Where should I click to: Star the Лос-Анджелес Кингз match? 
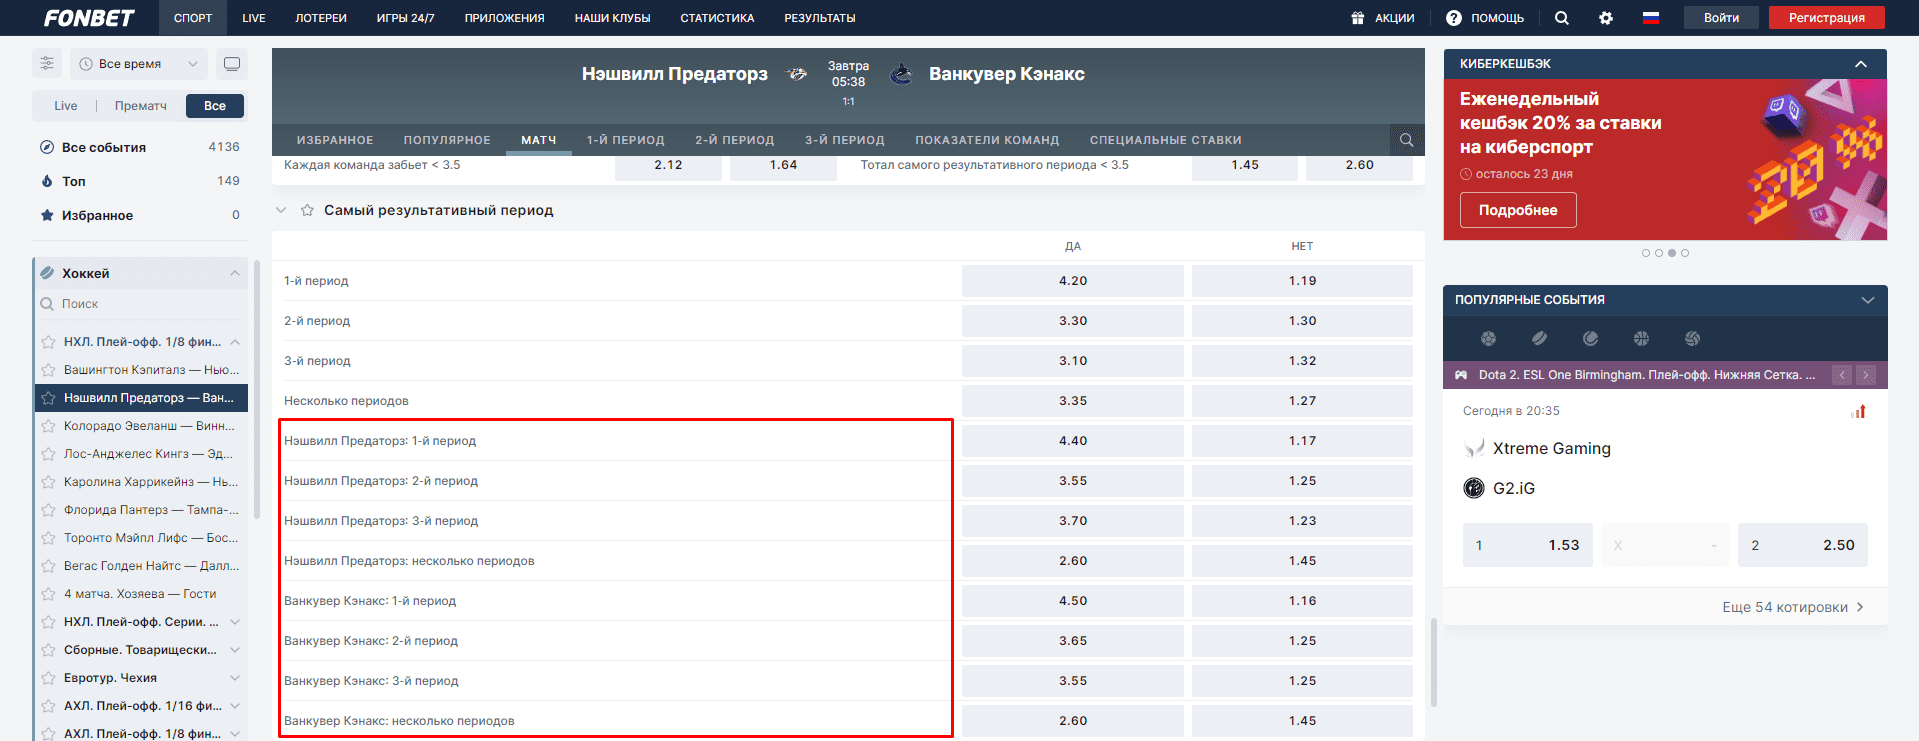point(48,454)
